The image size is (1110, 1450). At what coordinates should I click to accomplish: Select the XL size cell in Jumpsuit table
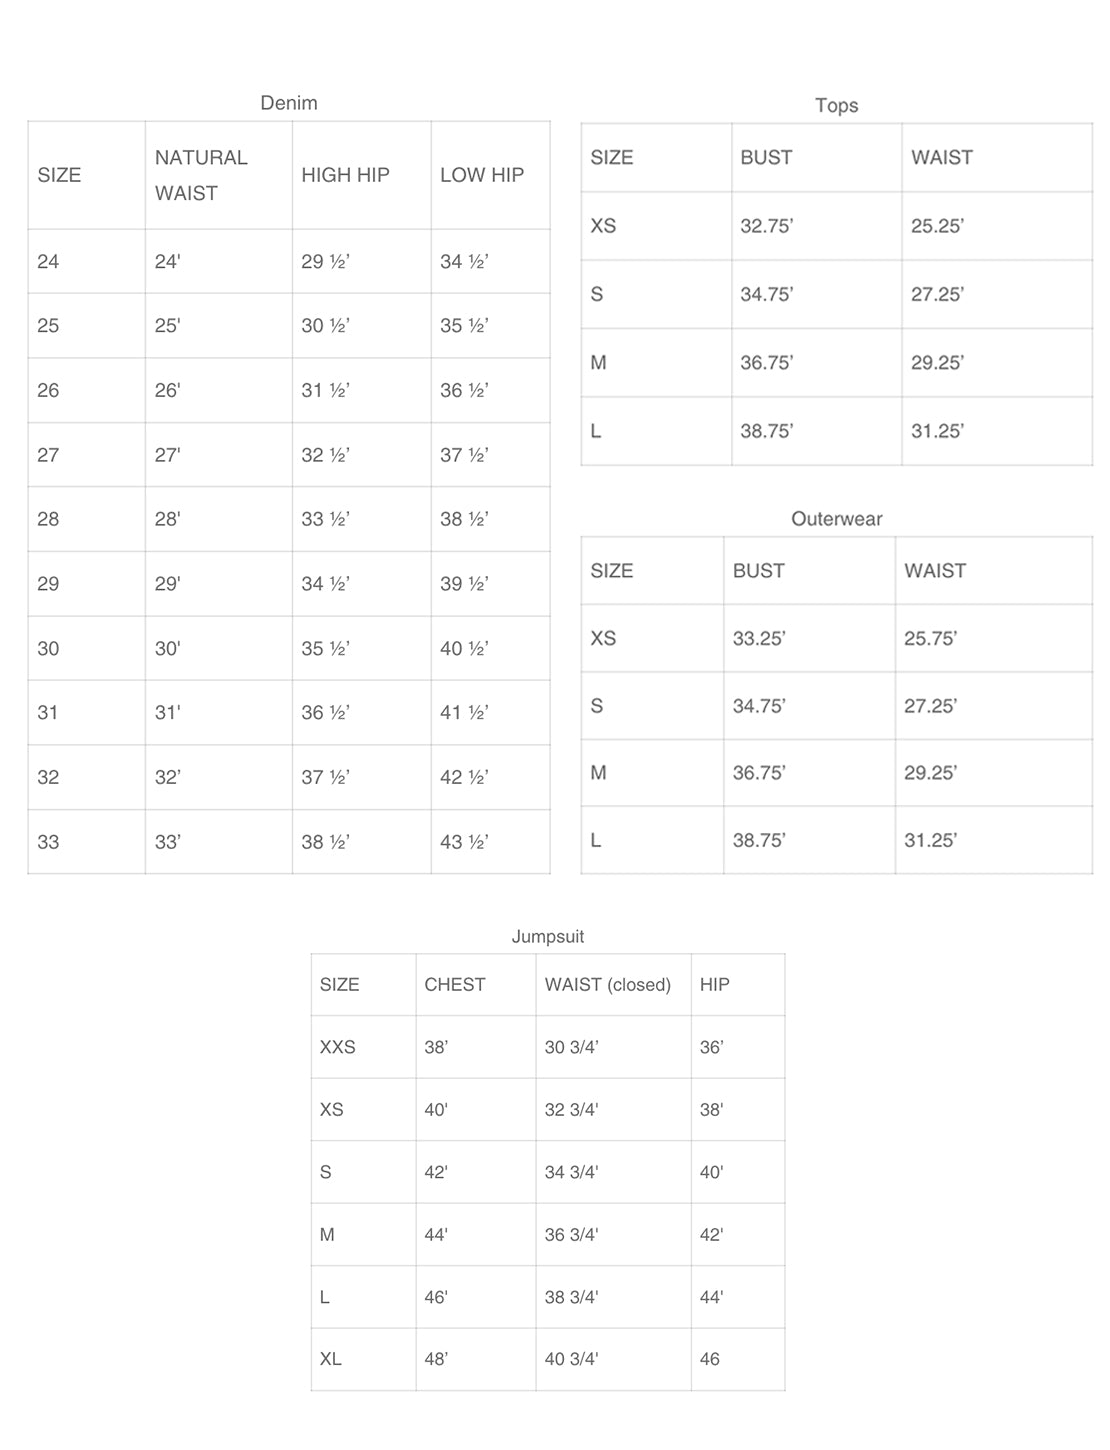[x=330, y=1359]
